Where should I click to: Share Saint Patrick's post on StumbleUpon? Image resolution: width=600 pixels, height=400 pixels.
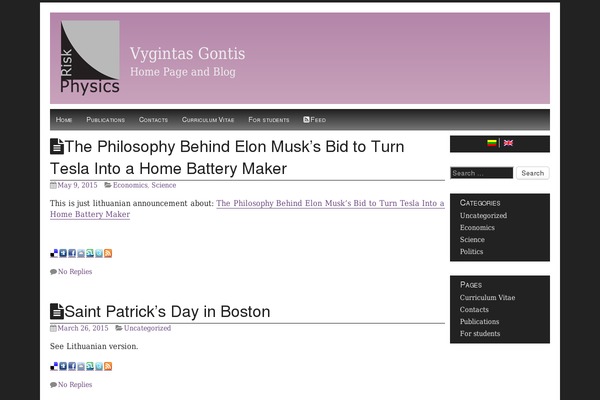click(90, 366)
